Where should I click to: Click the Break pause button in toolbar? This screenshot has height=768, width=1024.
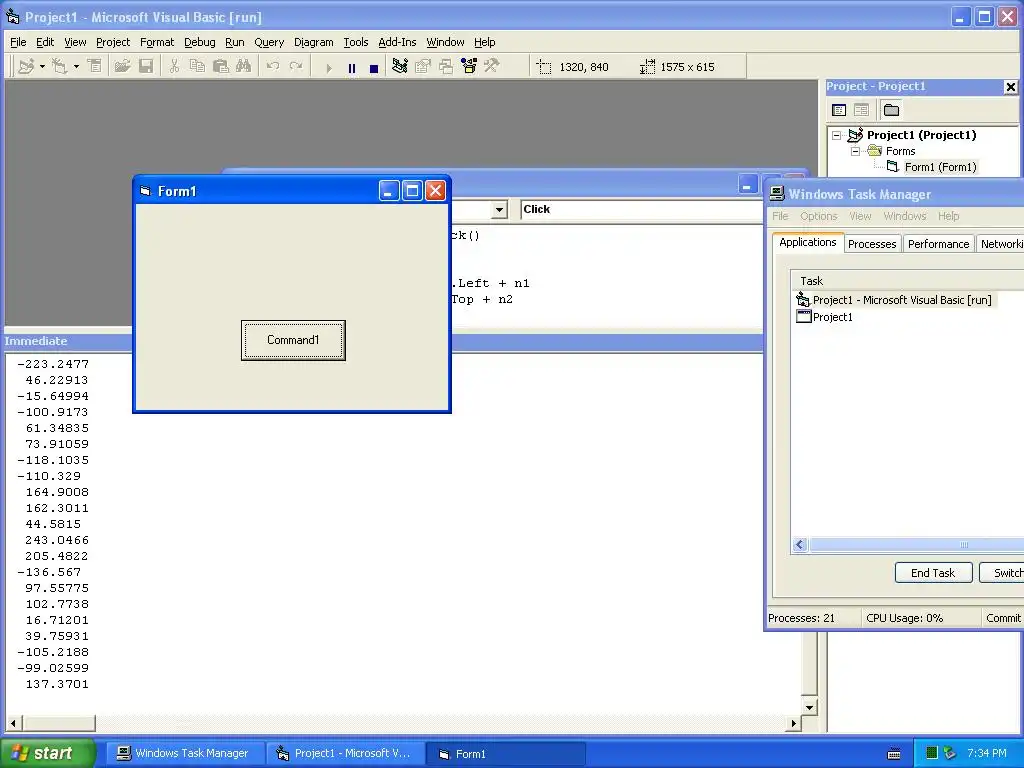click(352, 67)
